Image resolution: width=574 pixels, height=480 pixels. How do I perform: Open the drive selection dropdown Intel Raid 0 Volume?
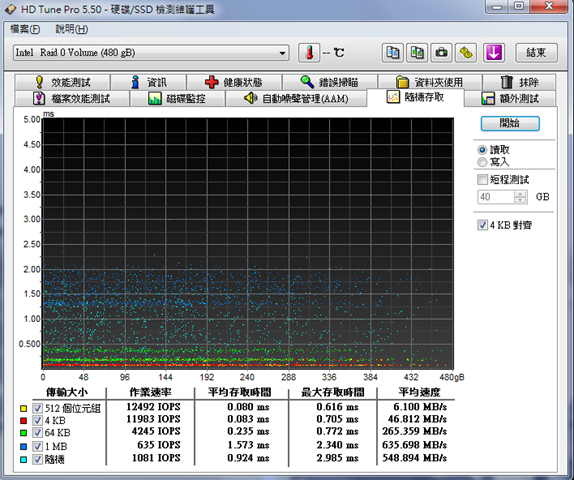[x=151, y=53]
